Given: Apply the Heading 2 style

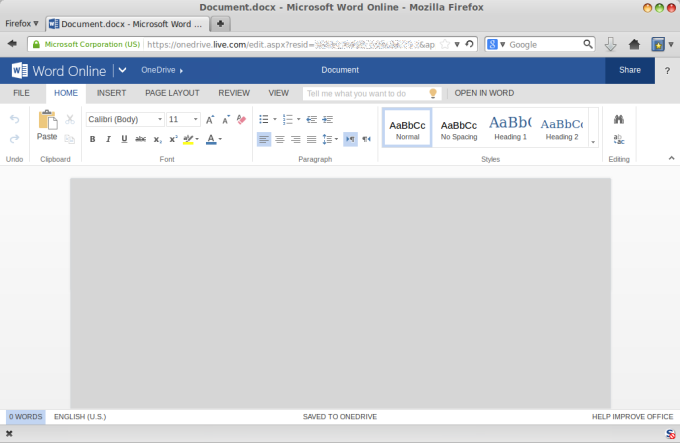Looking at the screenshot, I should pos(562,128).
